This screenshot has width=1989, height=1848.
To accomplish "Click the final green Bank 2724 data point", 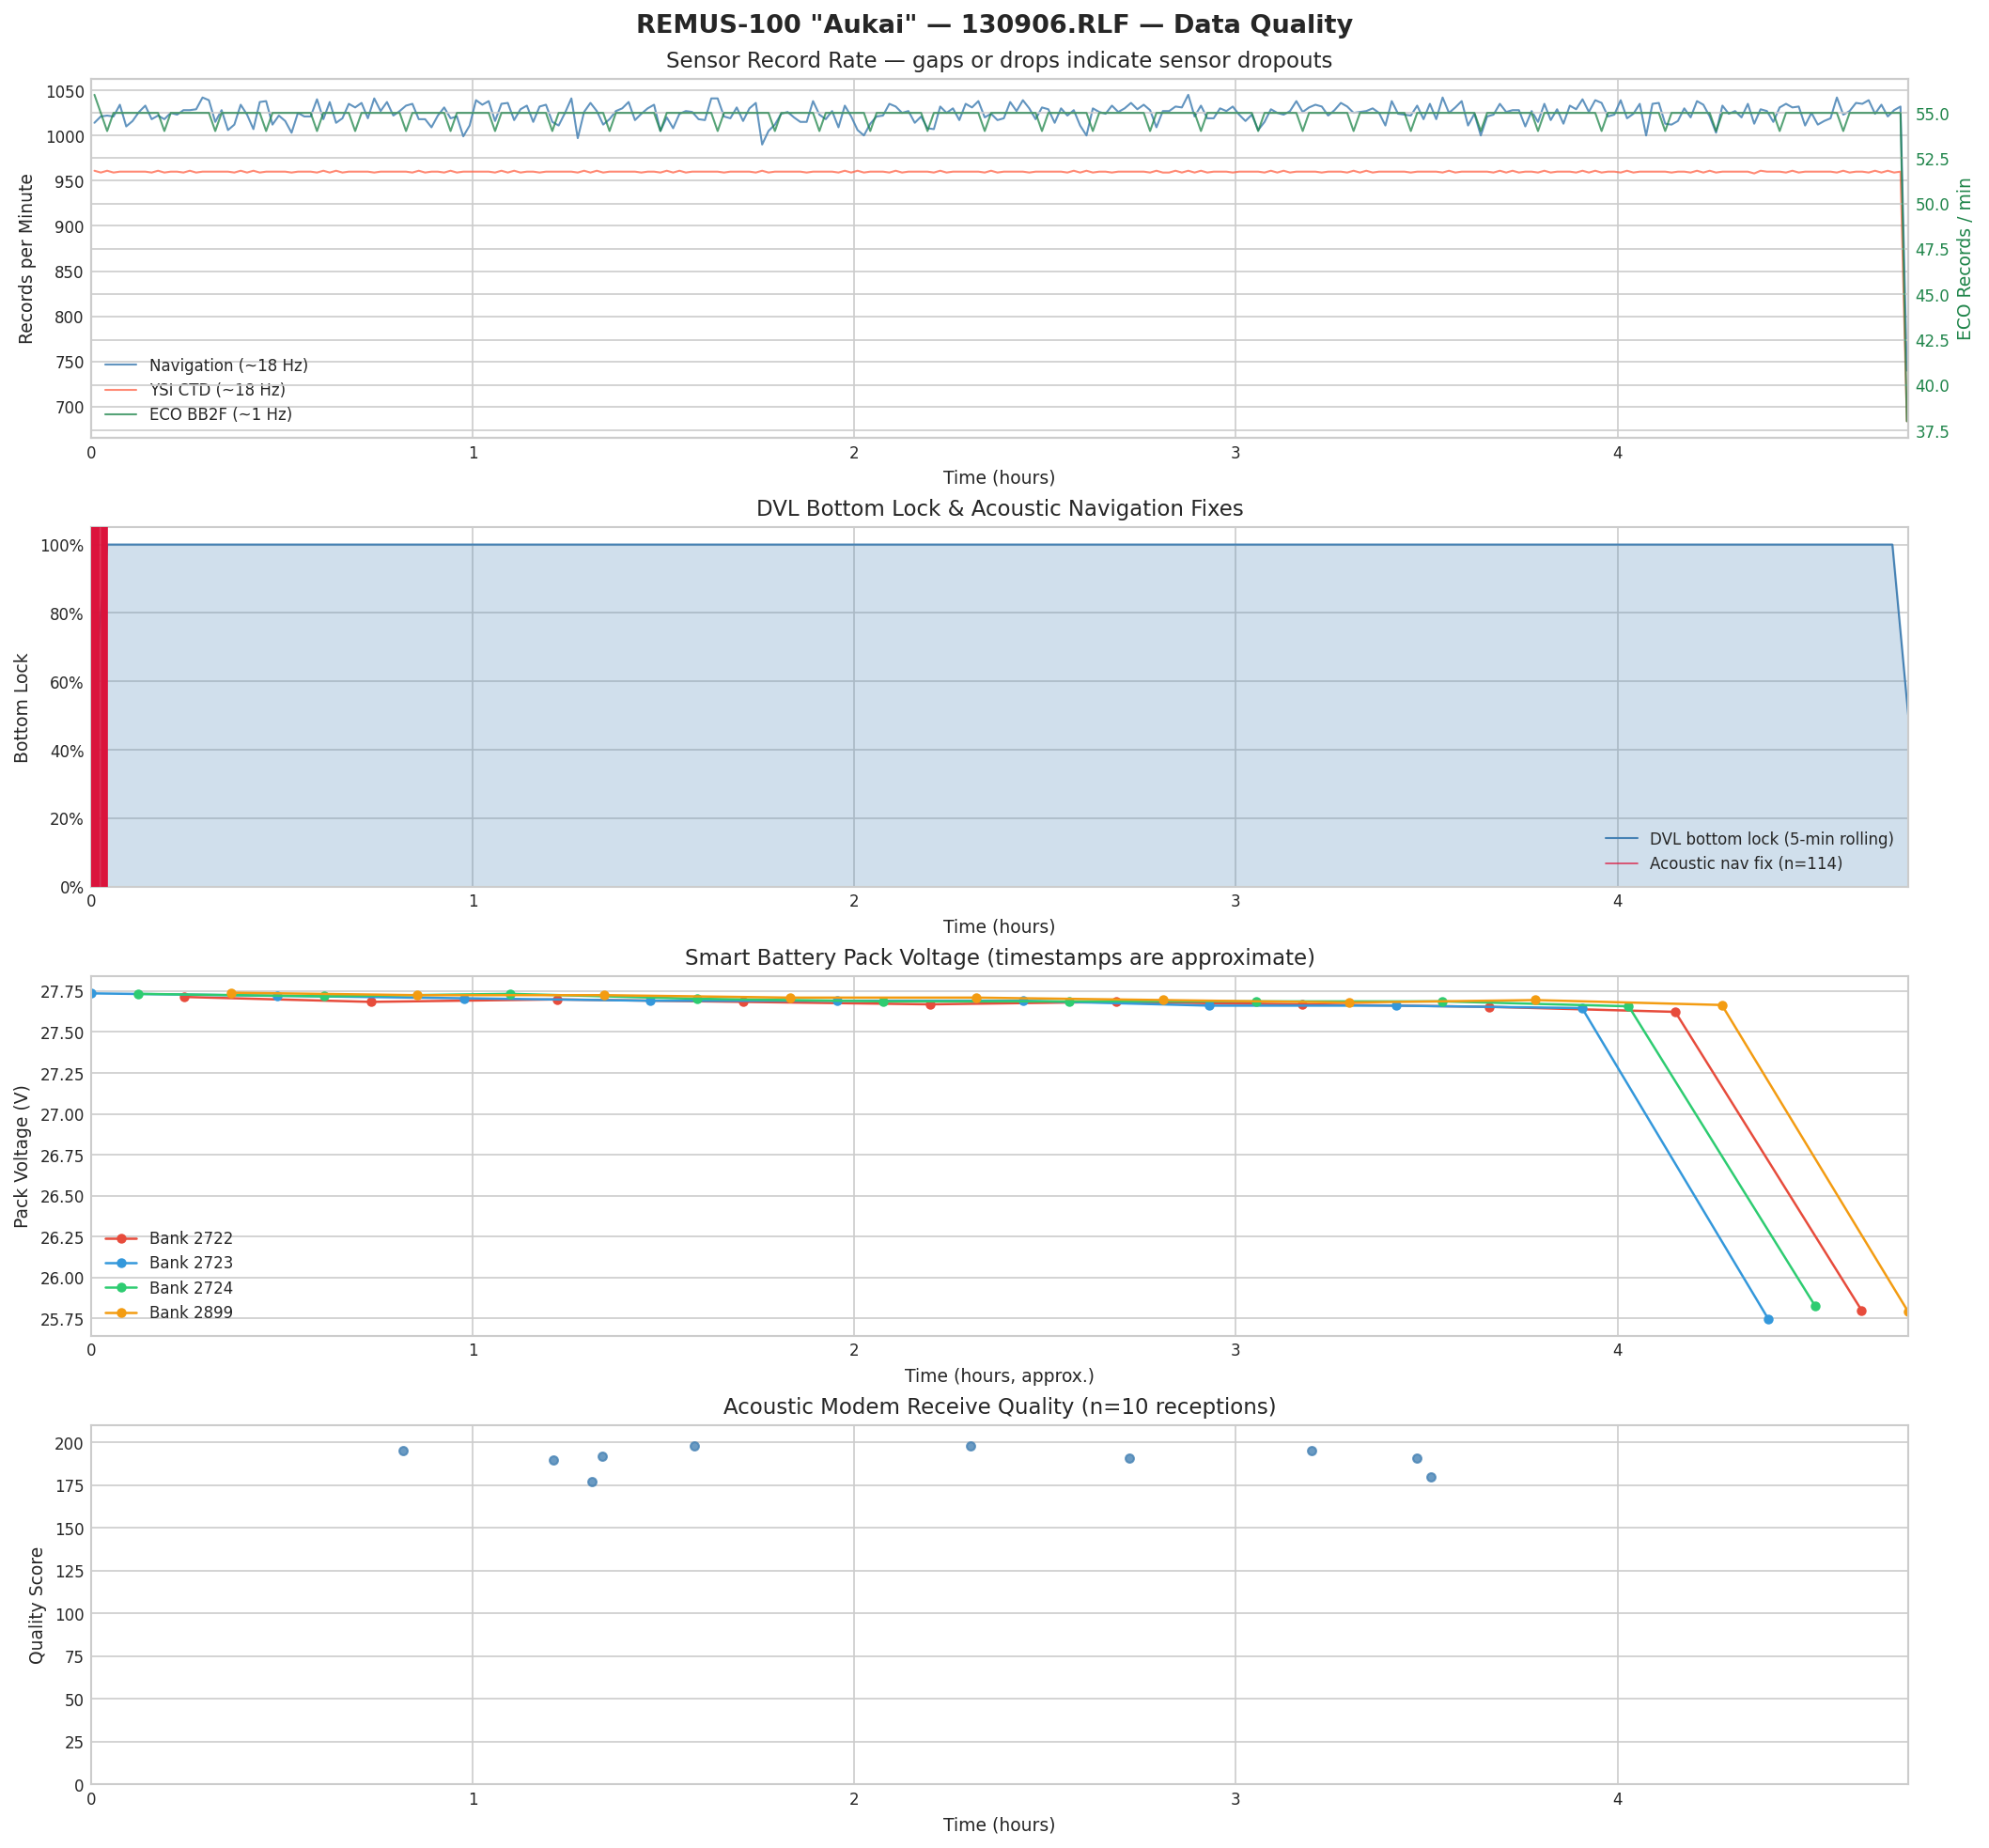I will tap(1815, 1306).
